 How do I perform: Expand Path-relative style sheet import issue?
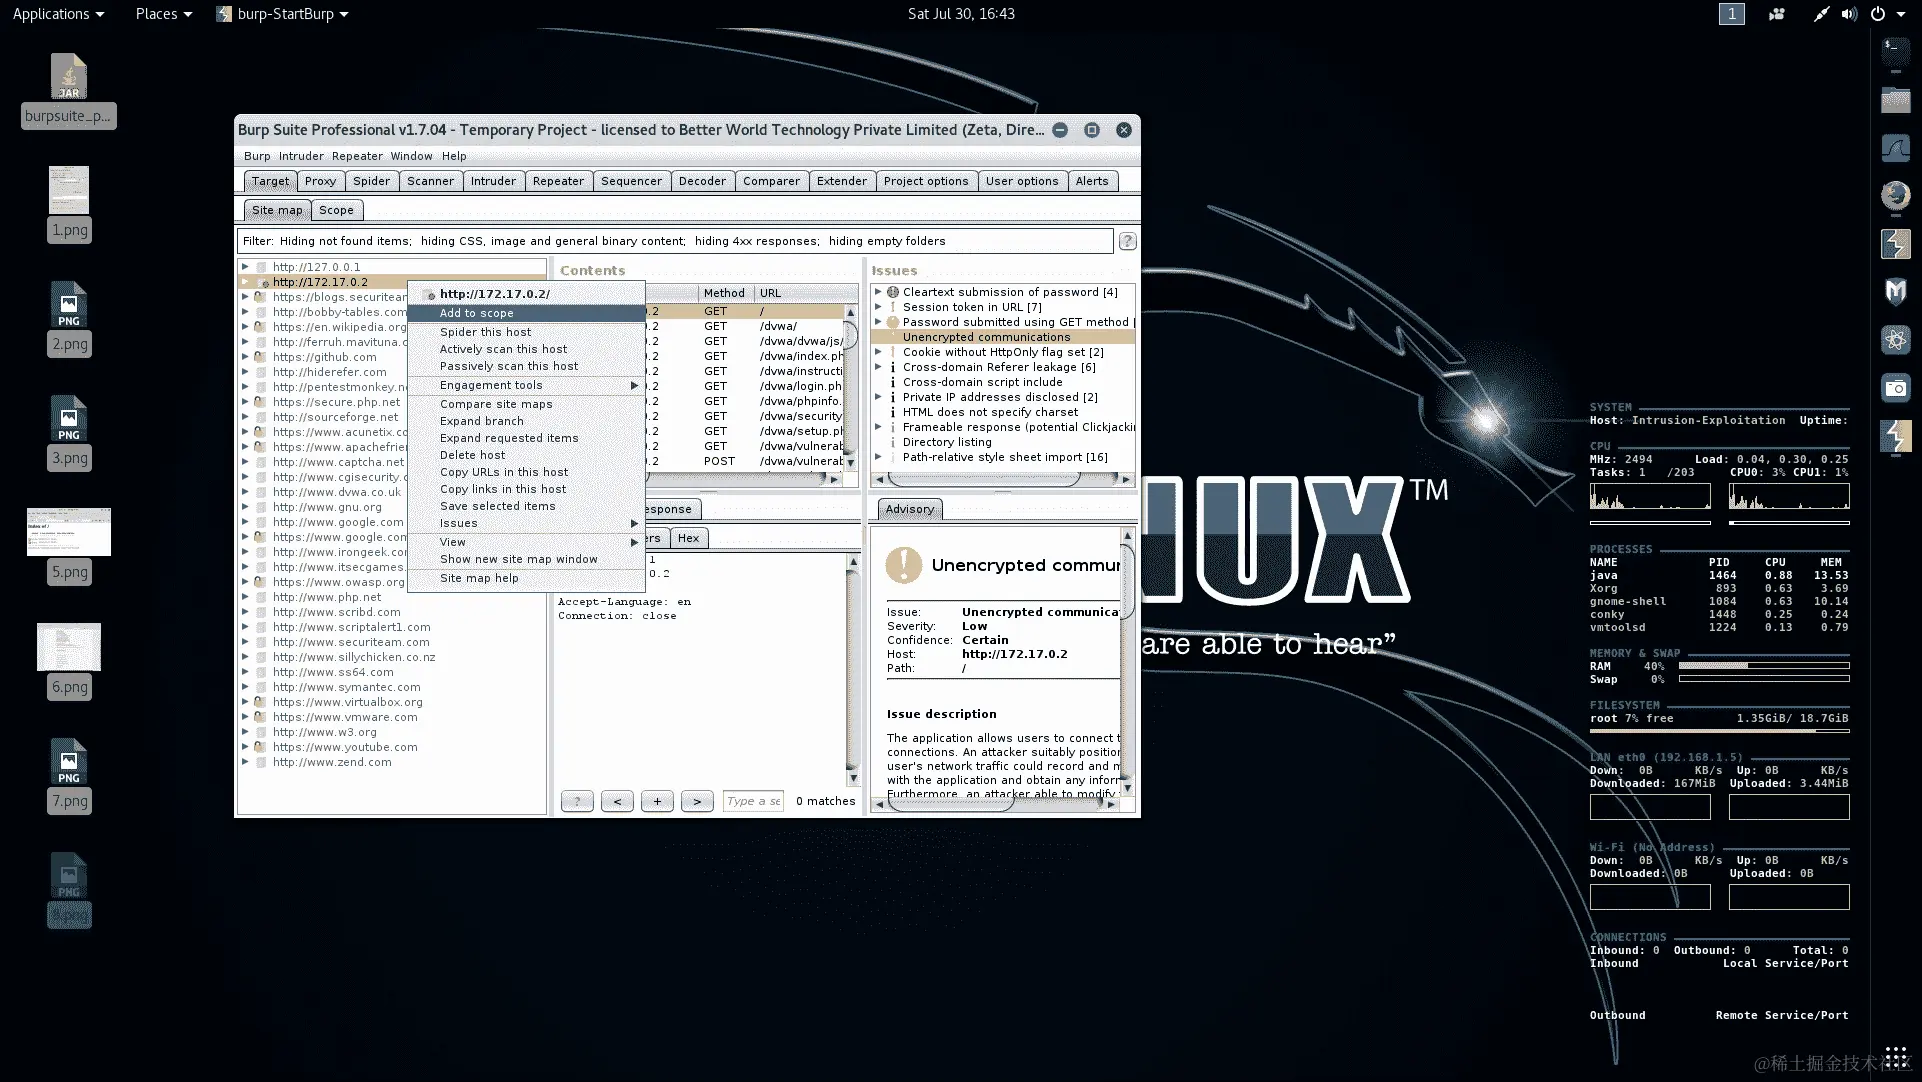[x=878, y=457]
